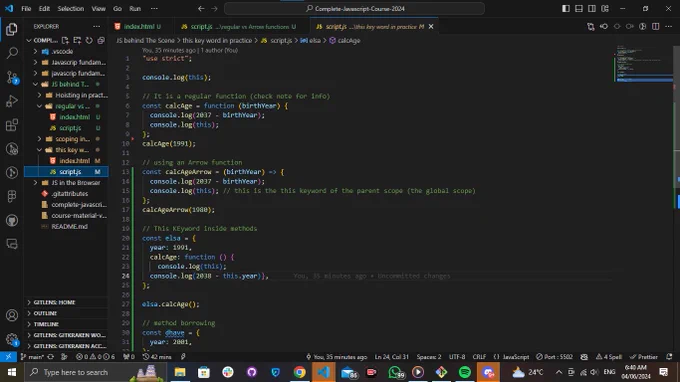Screen dimensions: 680x382
Task: Click errors and warnings count in status bar
Action: pos(95,357)
